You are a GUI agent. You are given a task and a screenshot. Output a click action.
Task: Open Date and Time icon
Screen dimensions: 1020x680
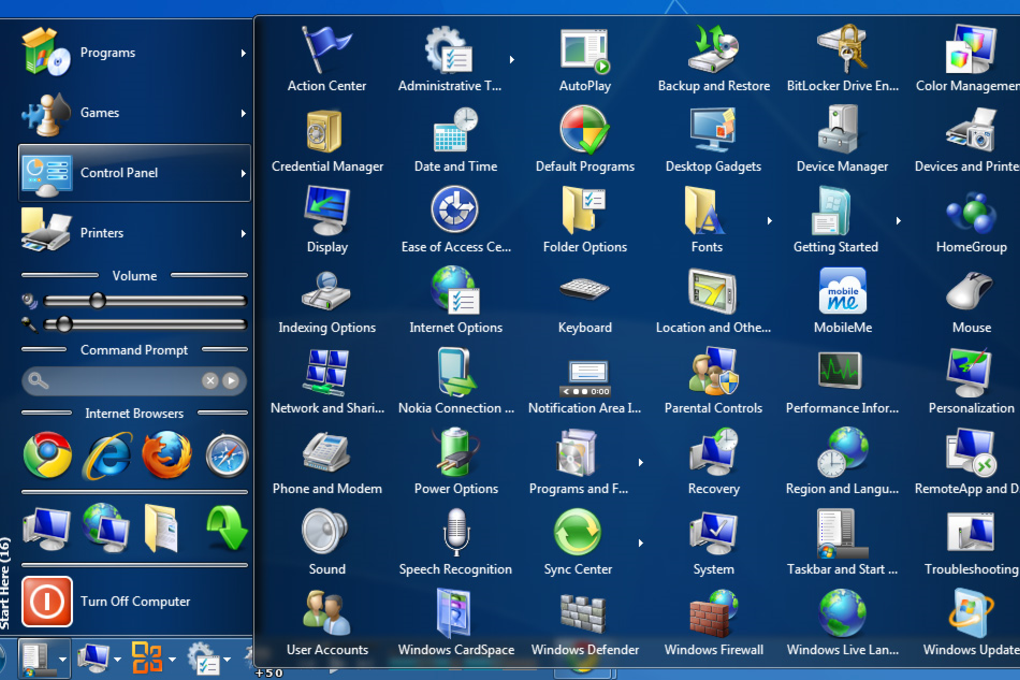pos(455,129)
